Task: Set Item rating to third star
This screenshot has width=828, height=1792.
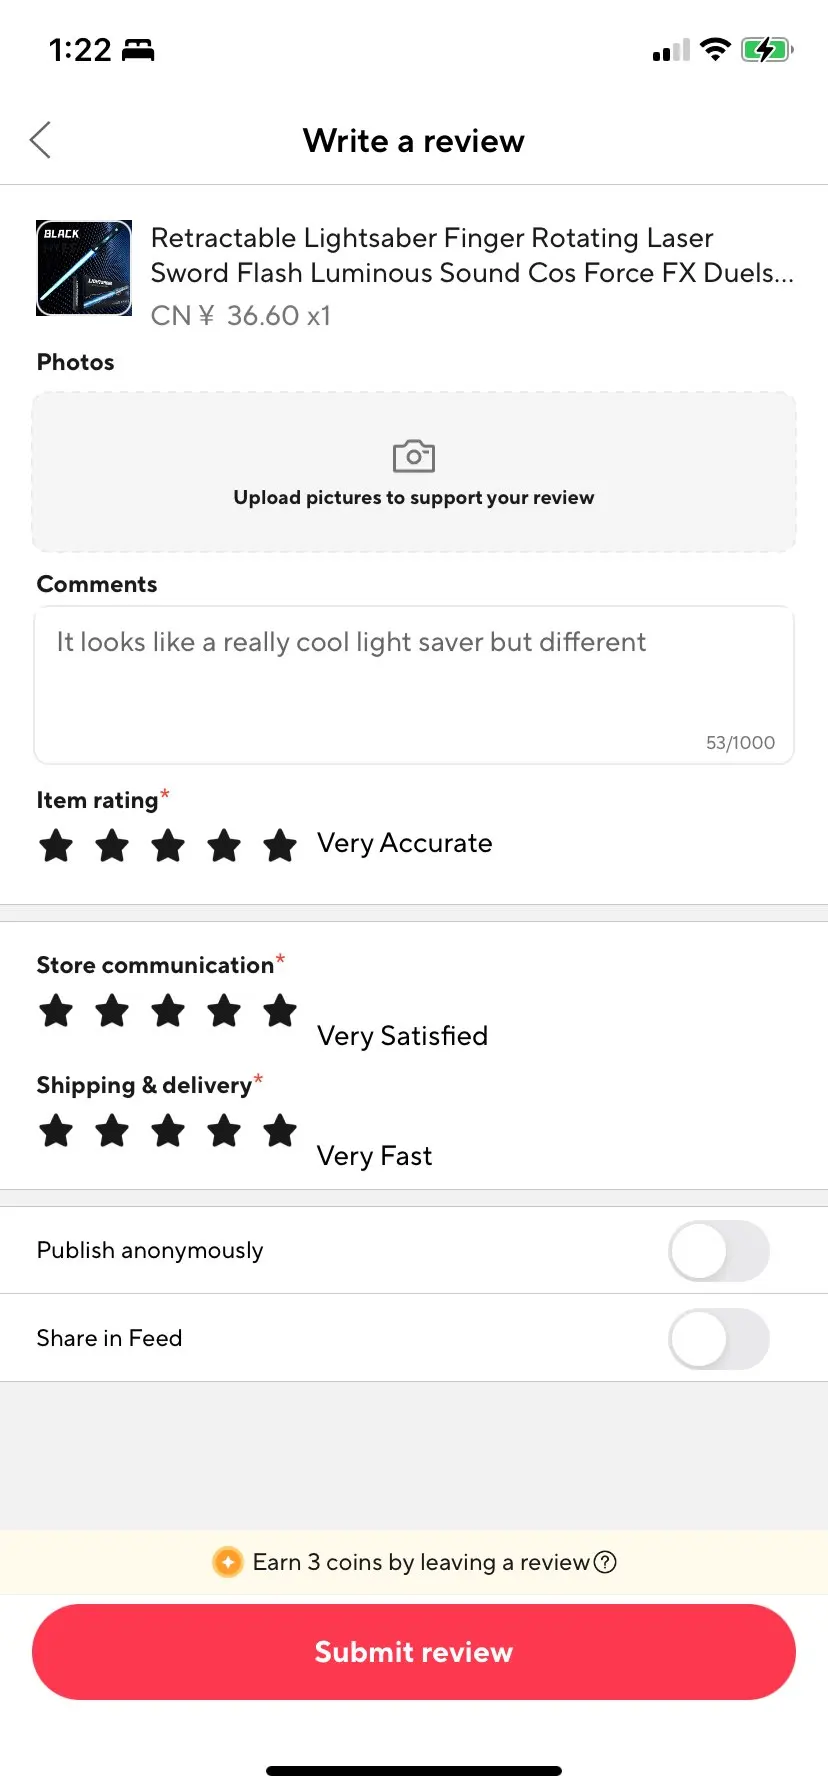Action: pos(168,845)
